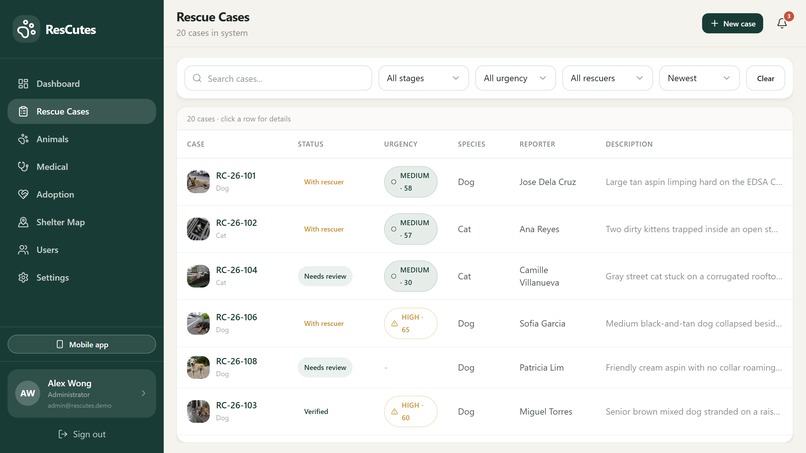
Task: Go to Animals section
Action: pos(82,139)
